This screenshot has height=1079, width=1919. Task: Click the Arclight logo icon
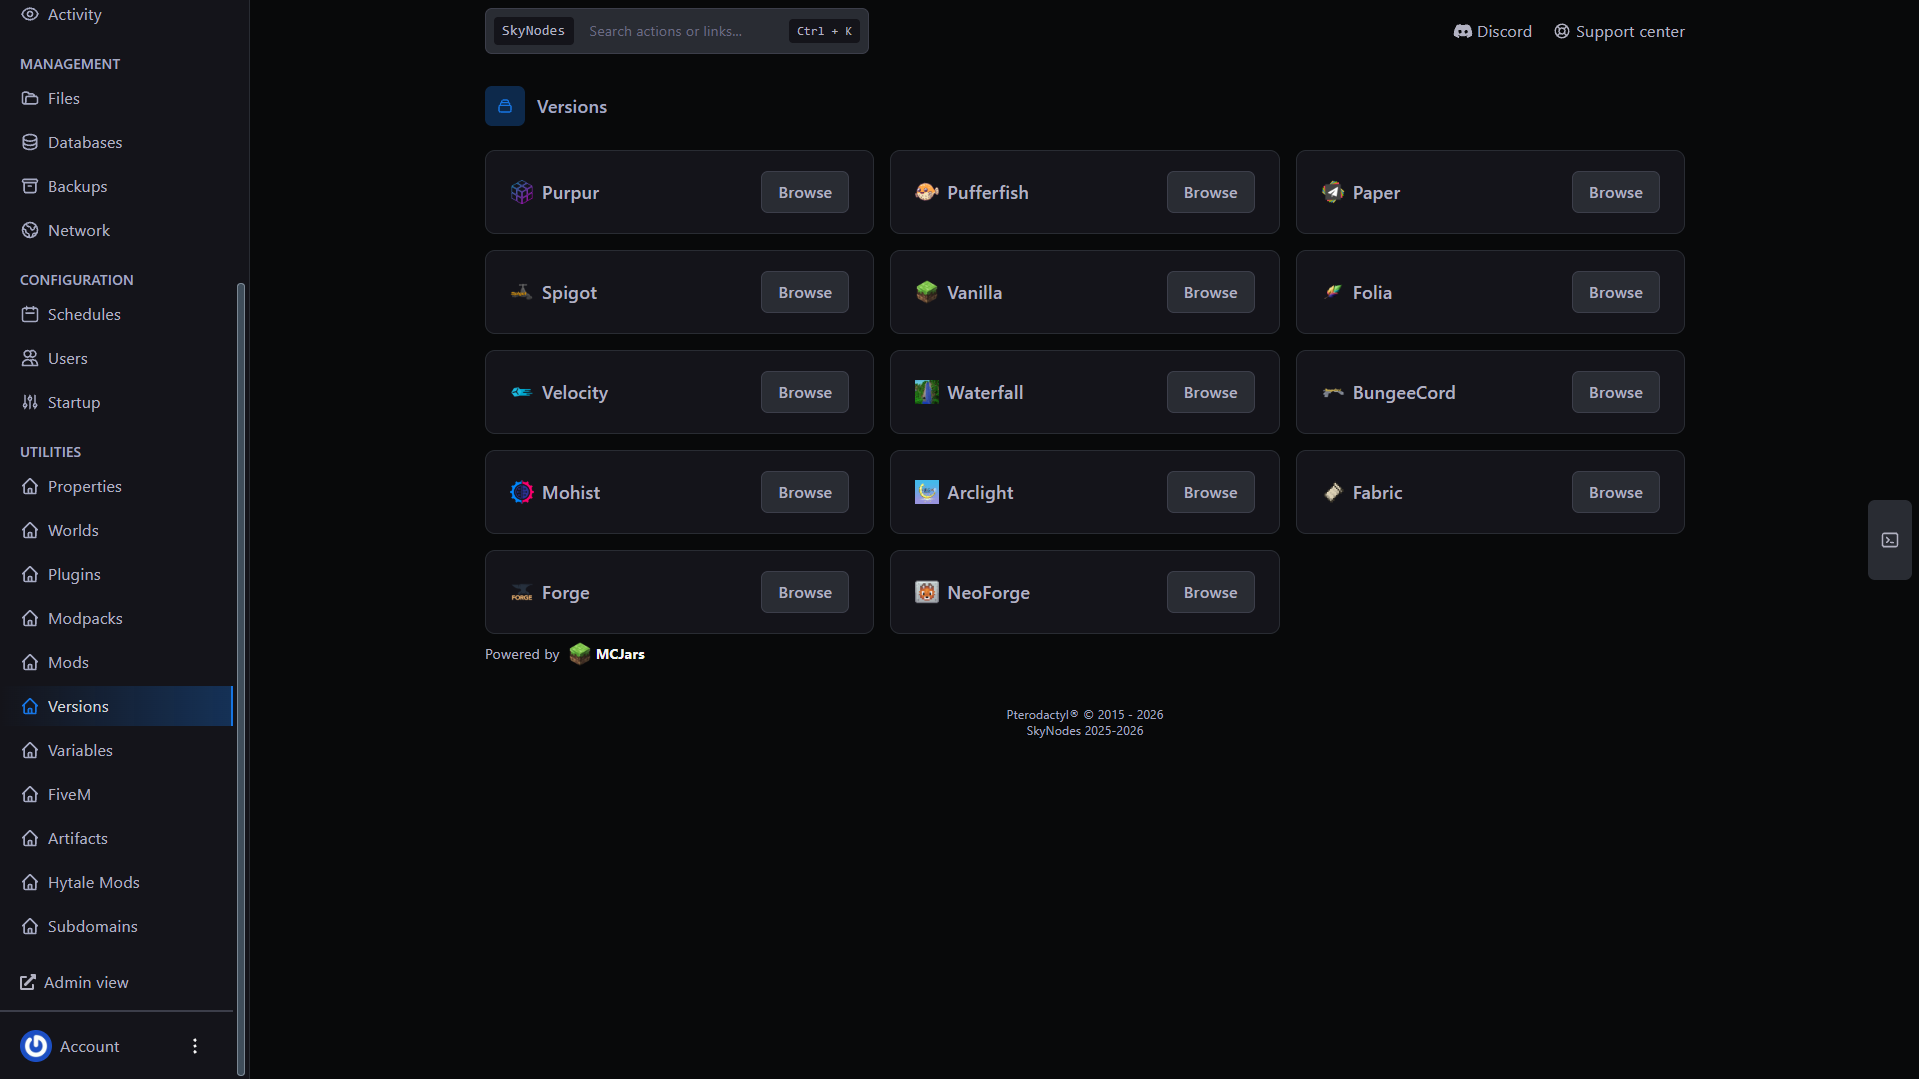pyautogui.click(x=927, y=492)
